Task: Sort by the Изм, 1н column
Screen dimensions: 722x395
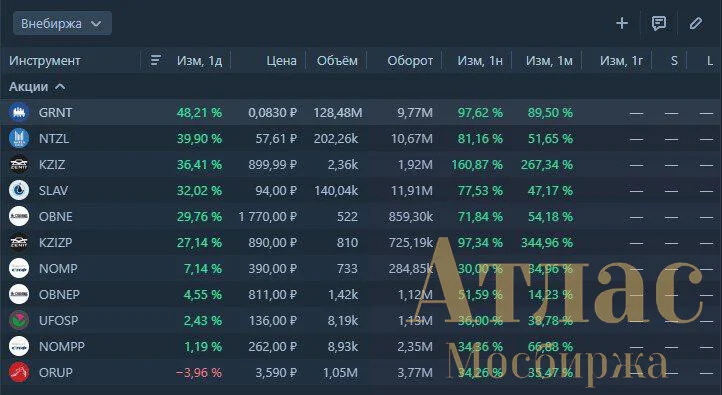Action: [479, 61]
